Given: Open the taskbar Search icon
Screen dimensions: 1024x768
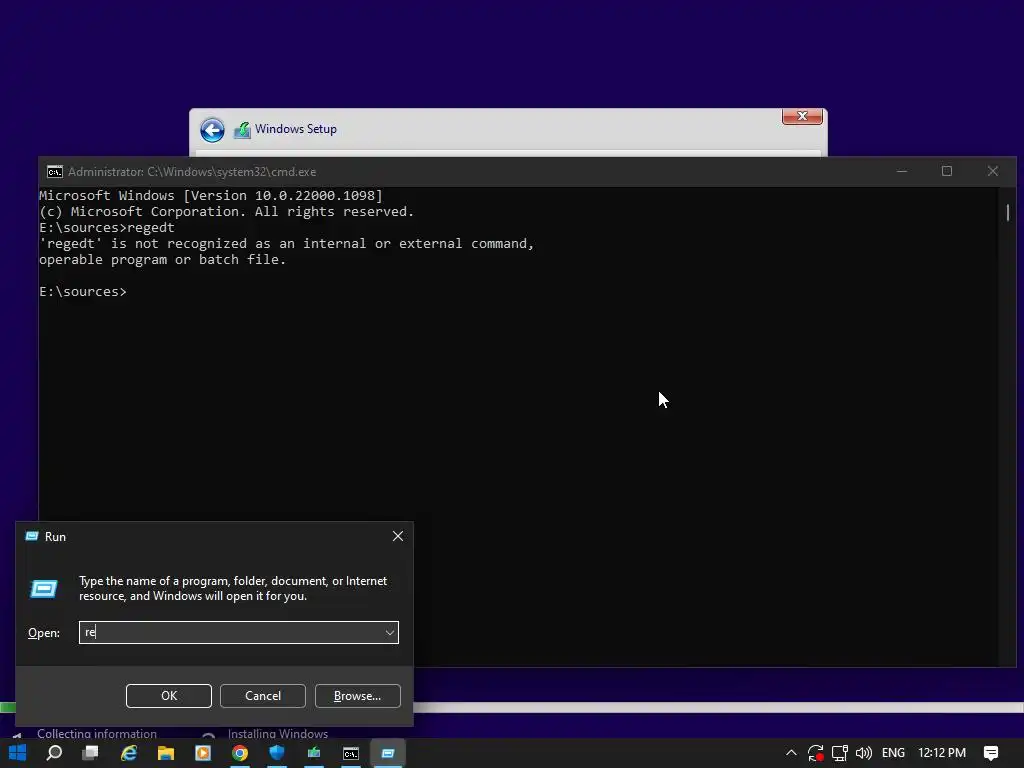Looking at the screenshot, I should (54, 753).
